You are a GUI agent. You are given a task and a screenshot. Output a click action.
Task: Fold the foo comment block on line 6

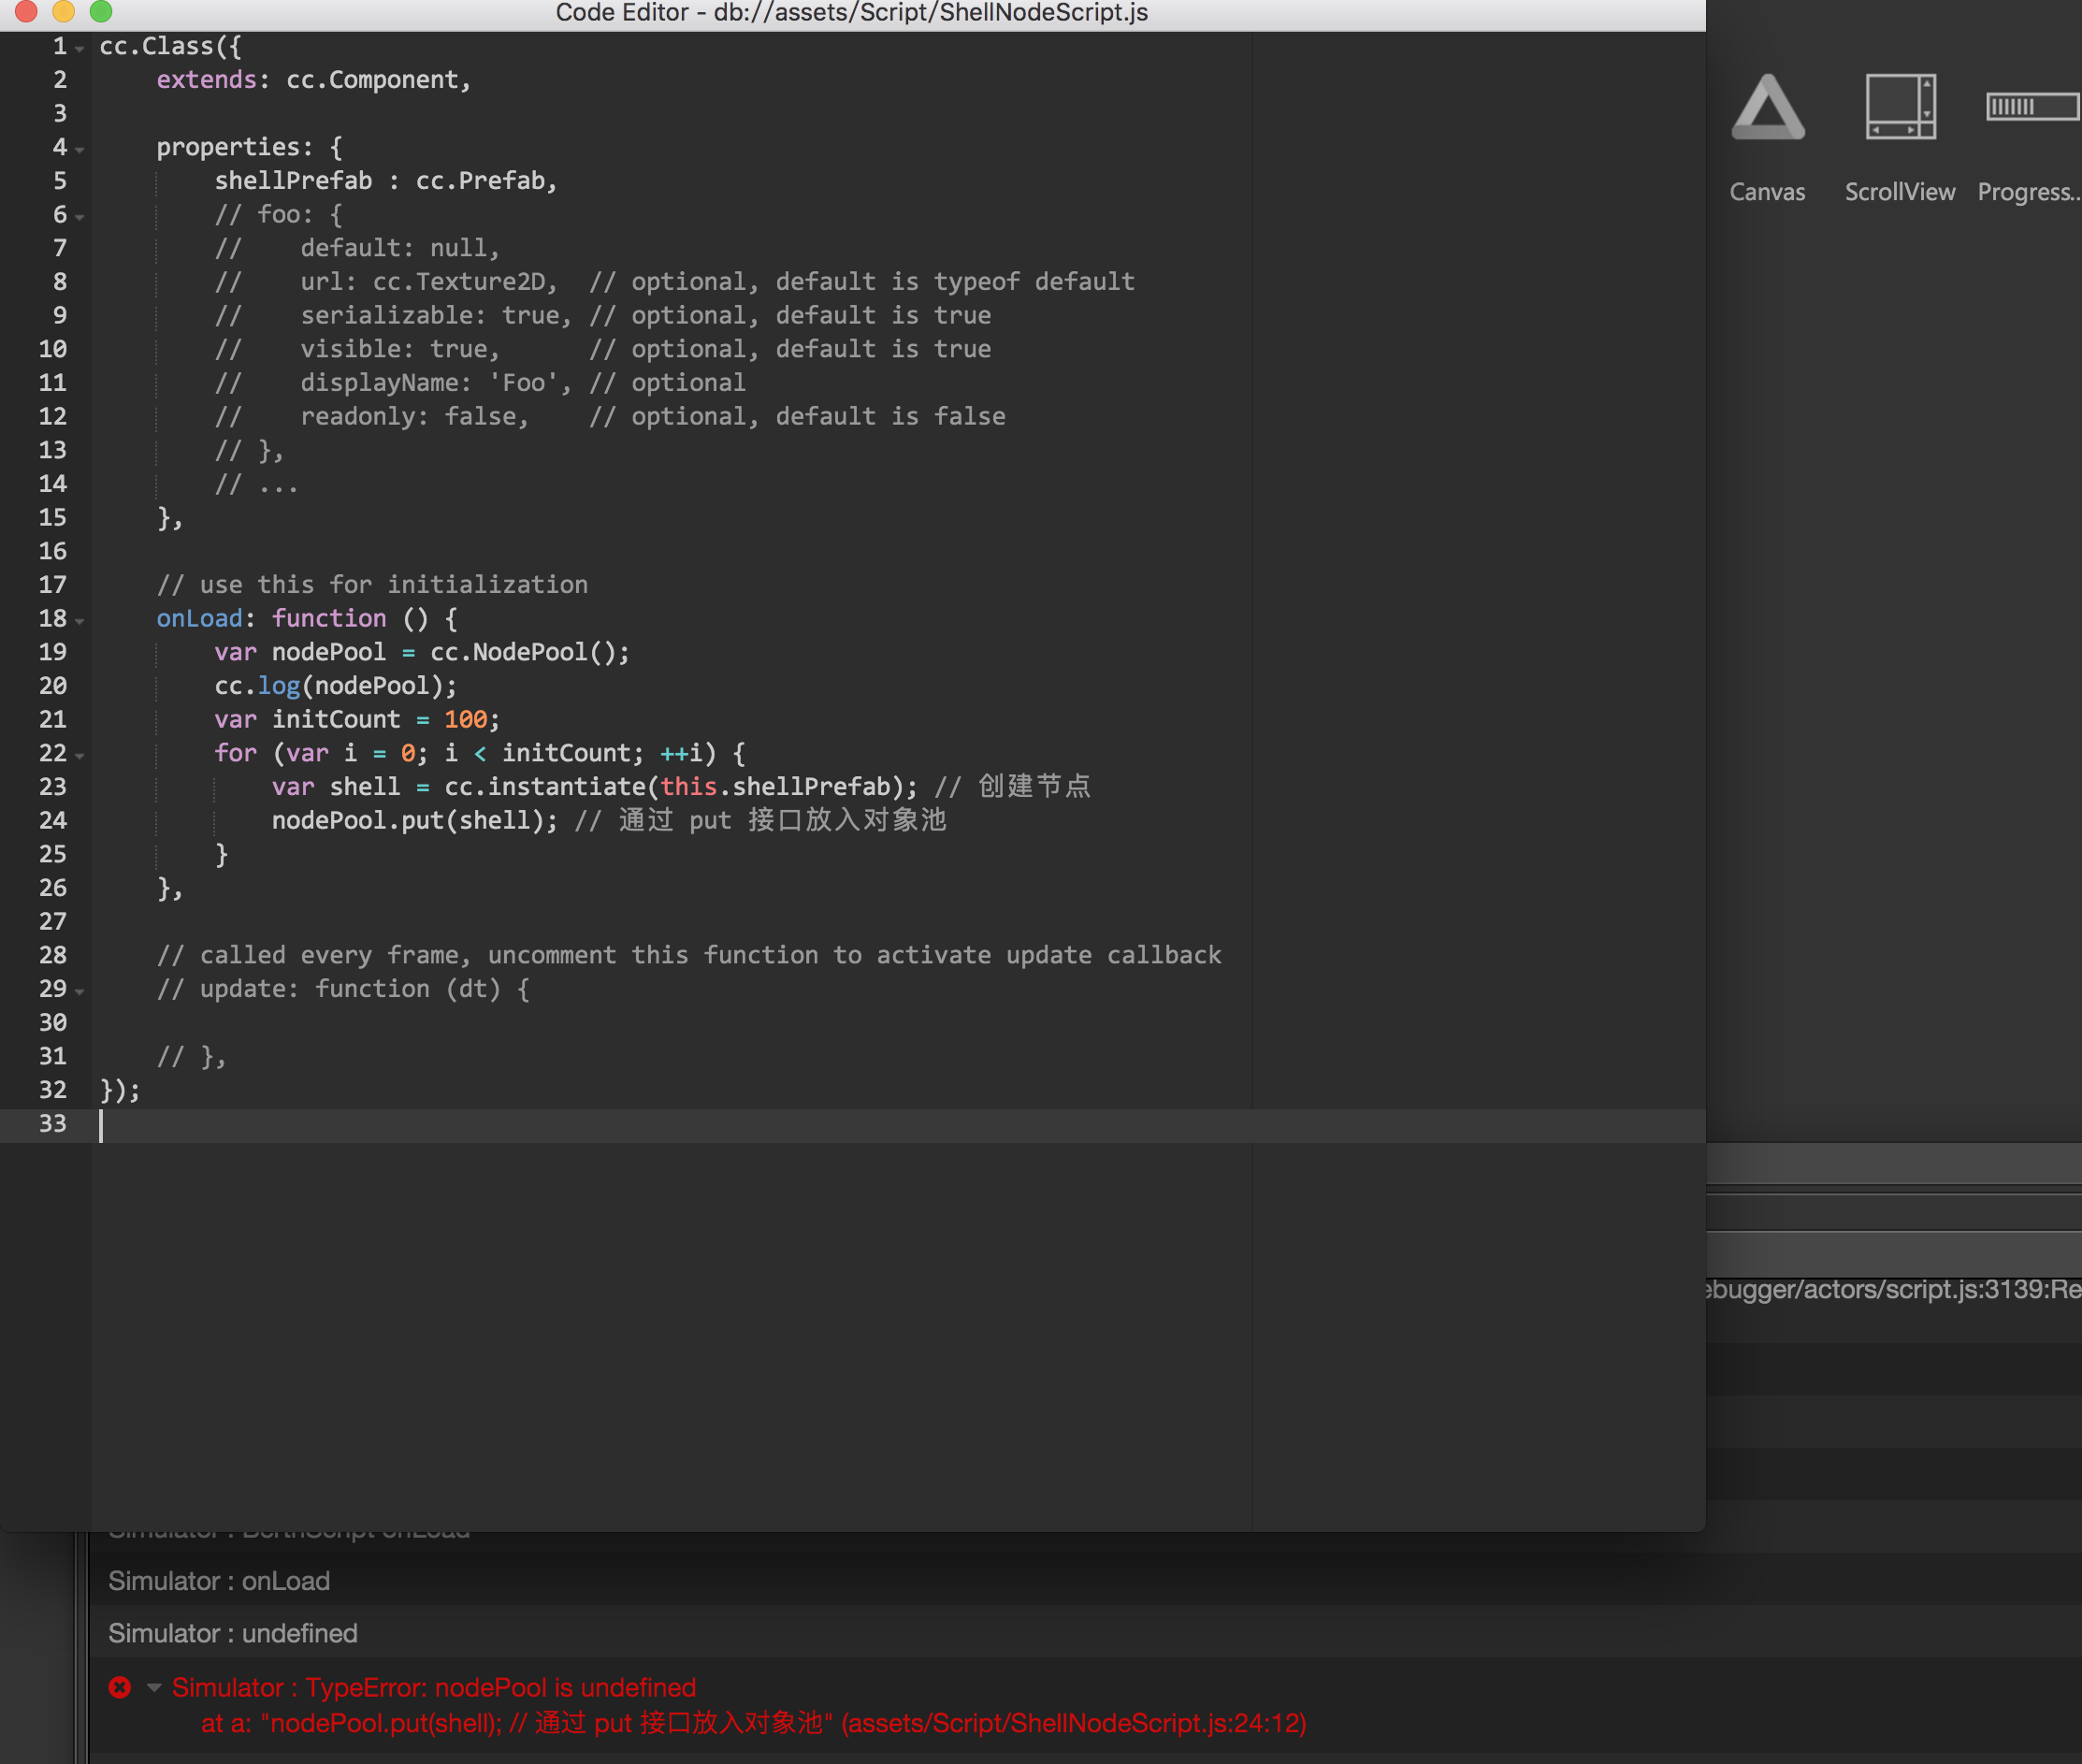click(80, 217)
